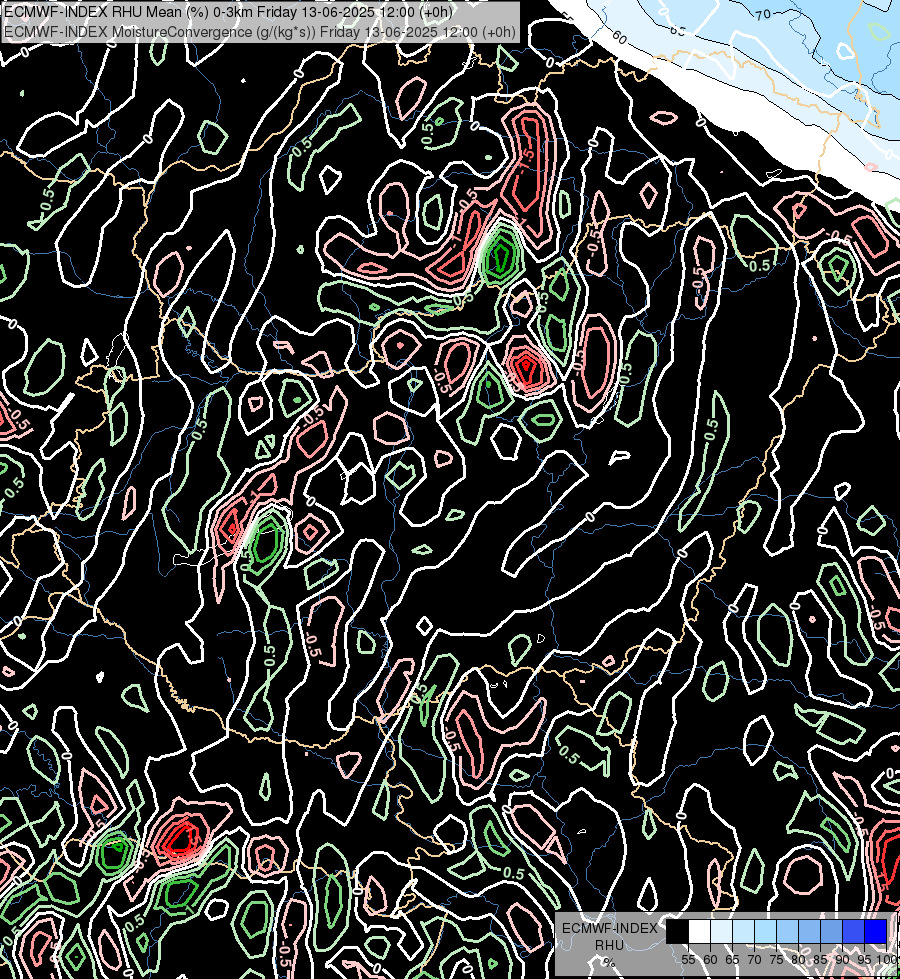
Task: Click the legend tick value 85
Action: click(x=820, y=960)
